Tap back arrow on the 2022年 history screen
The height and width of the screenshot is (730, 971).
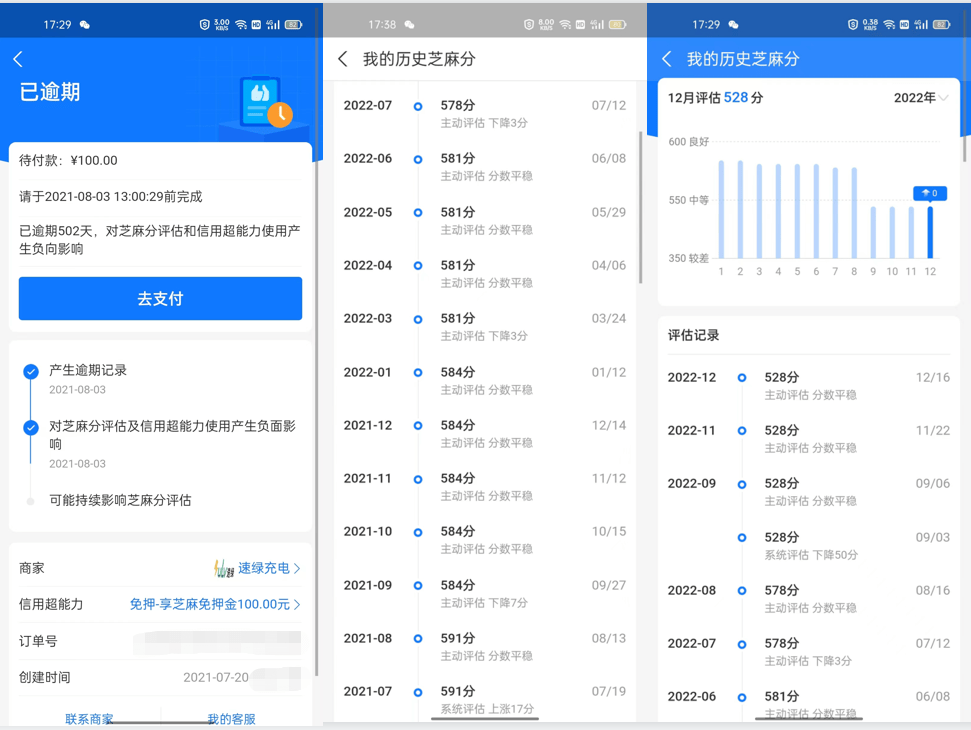click(666, 59)
